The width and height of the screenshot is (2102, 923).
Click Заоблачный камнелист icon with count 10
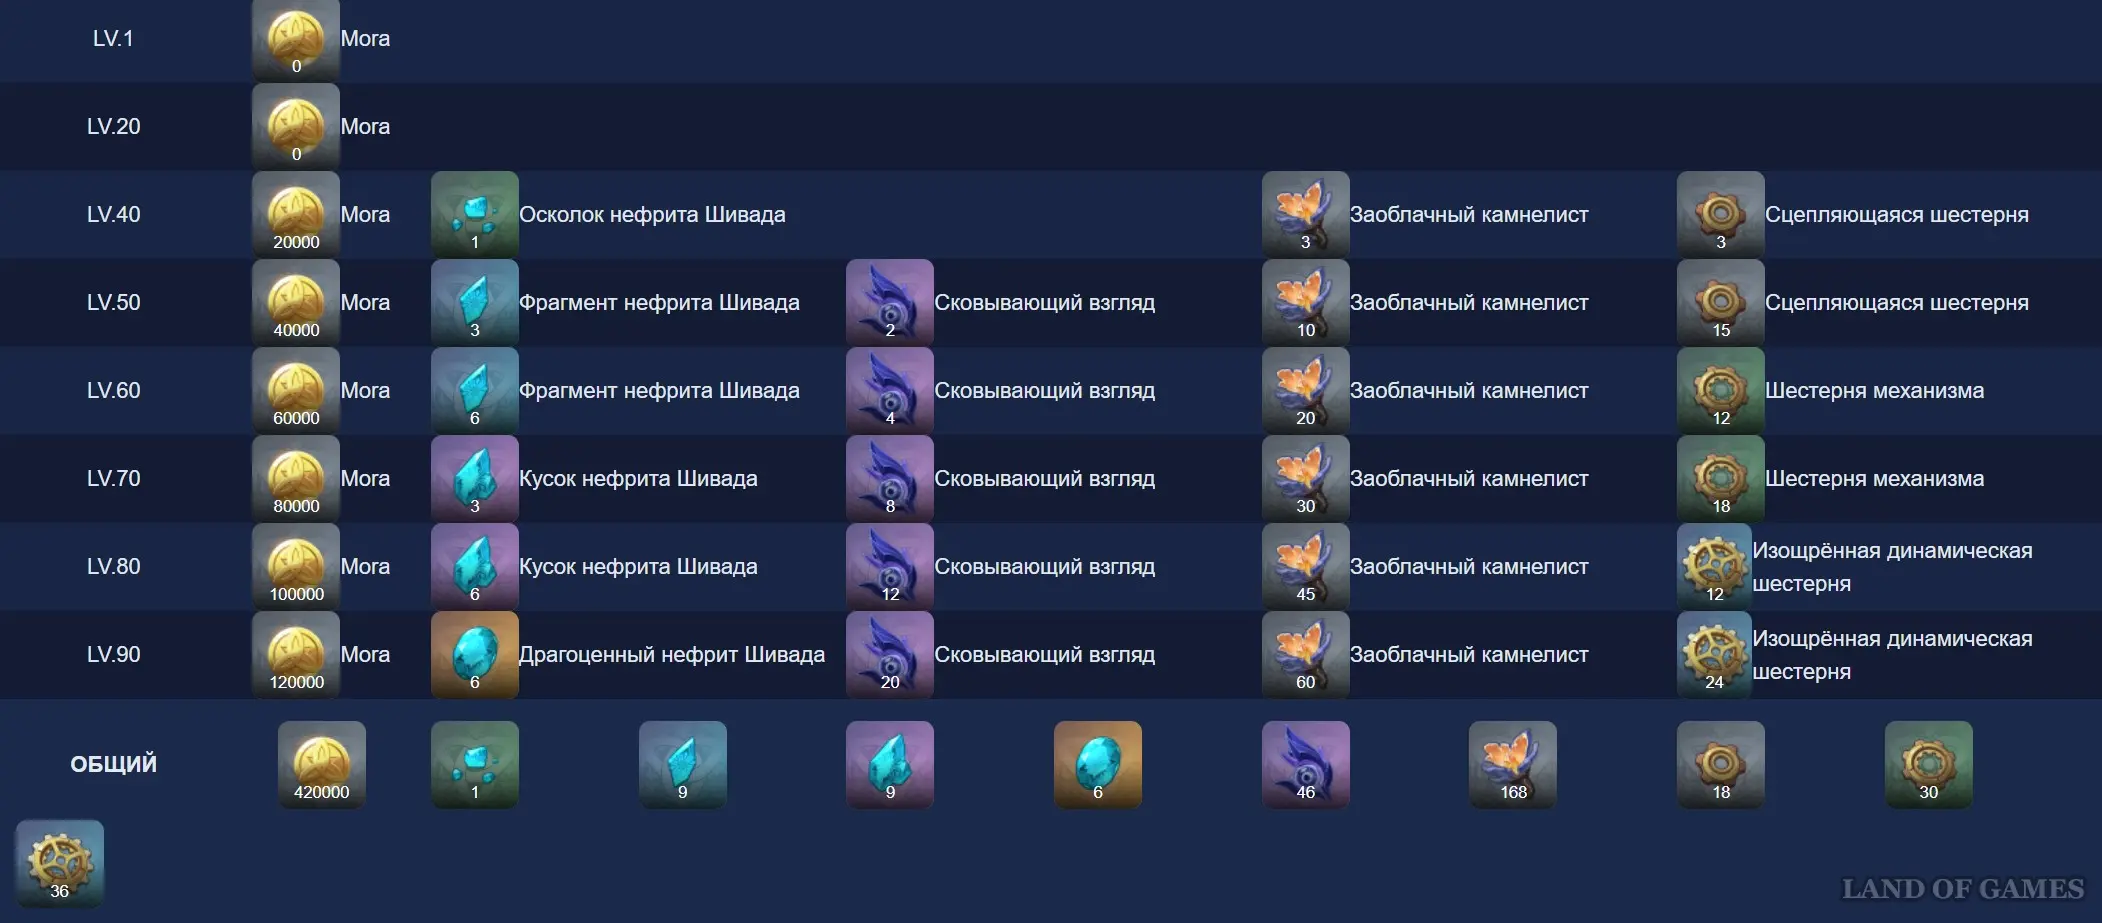(1306, 302)
